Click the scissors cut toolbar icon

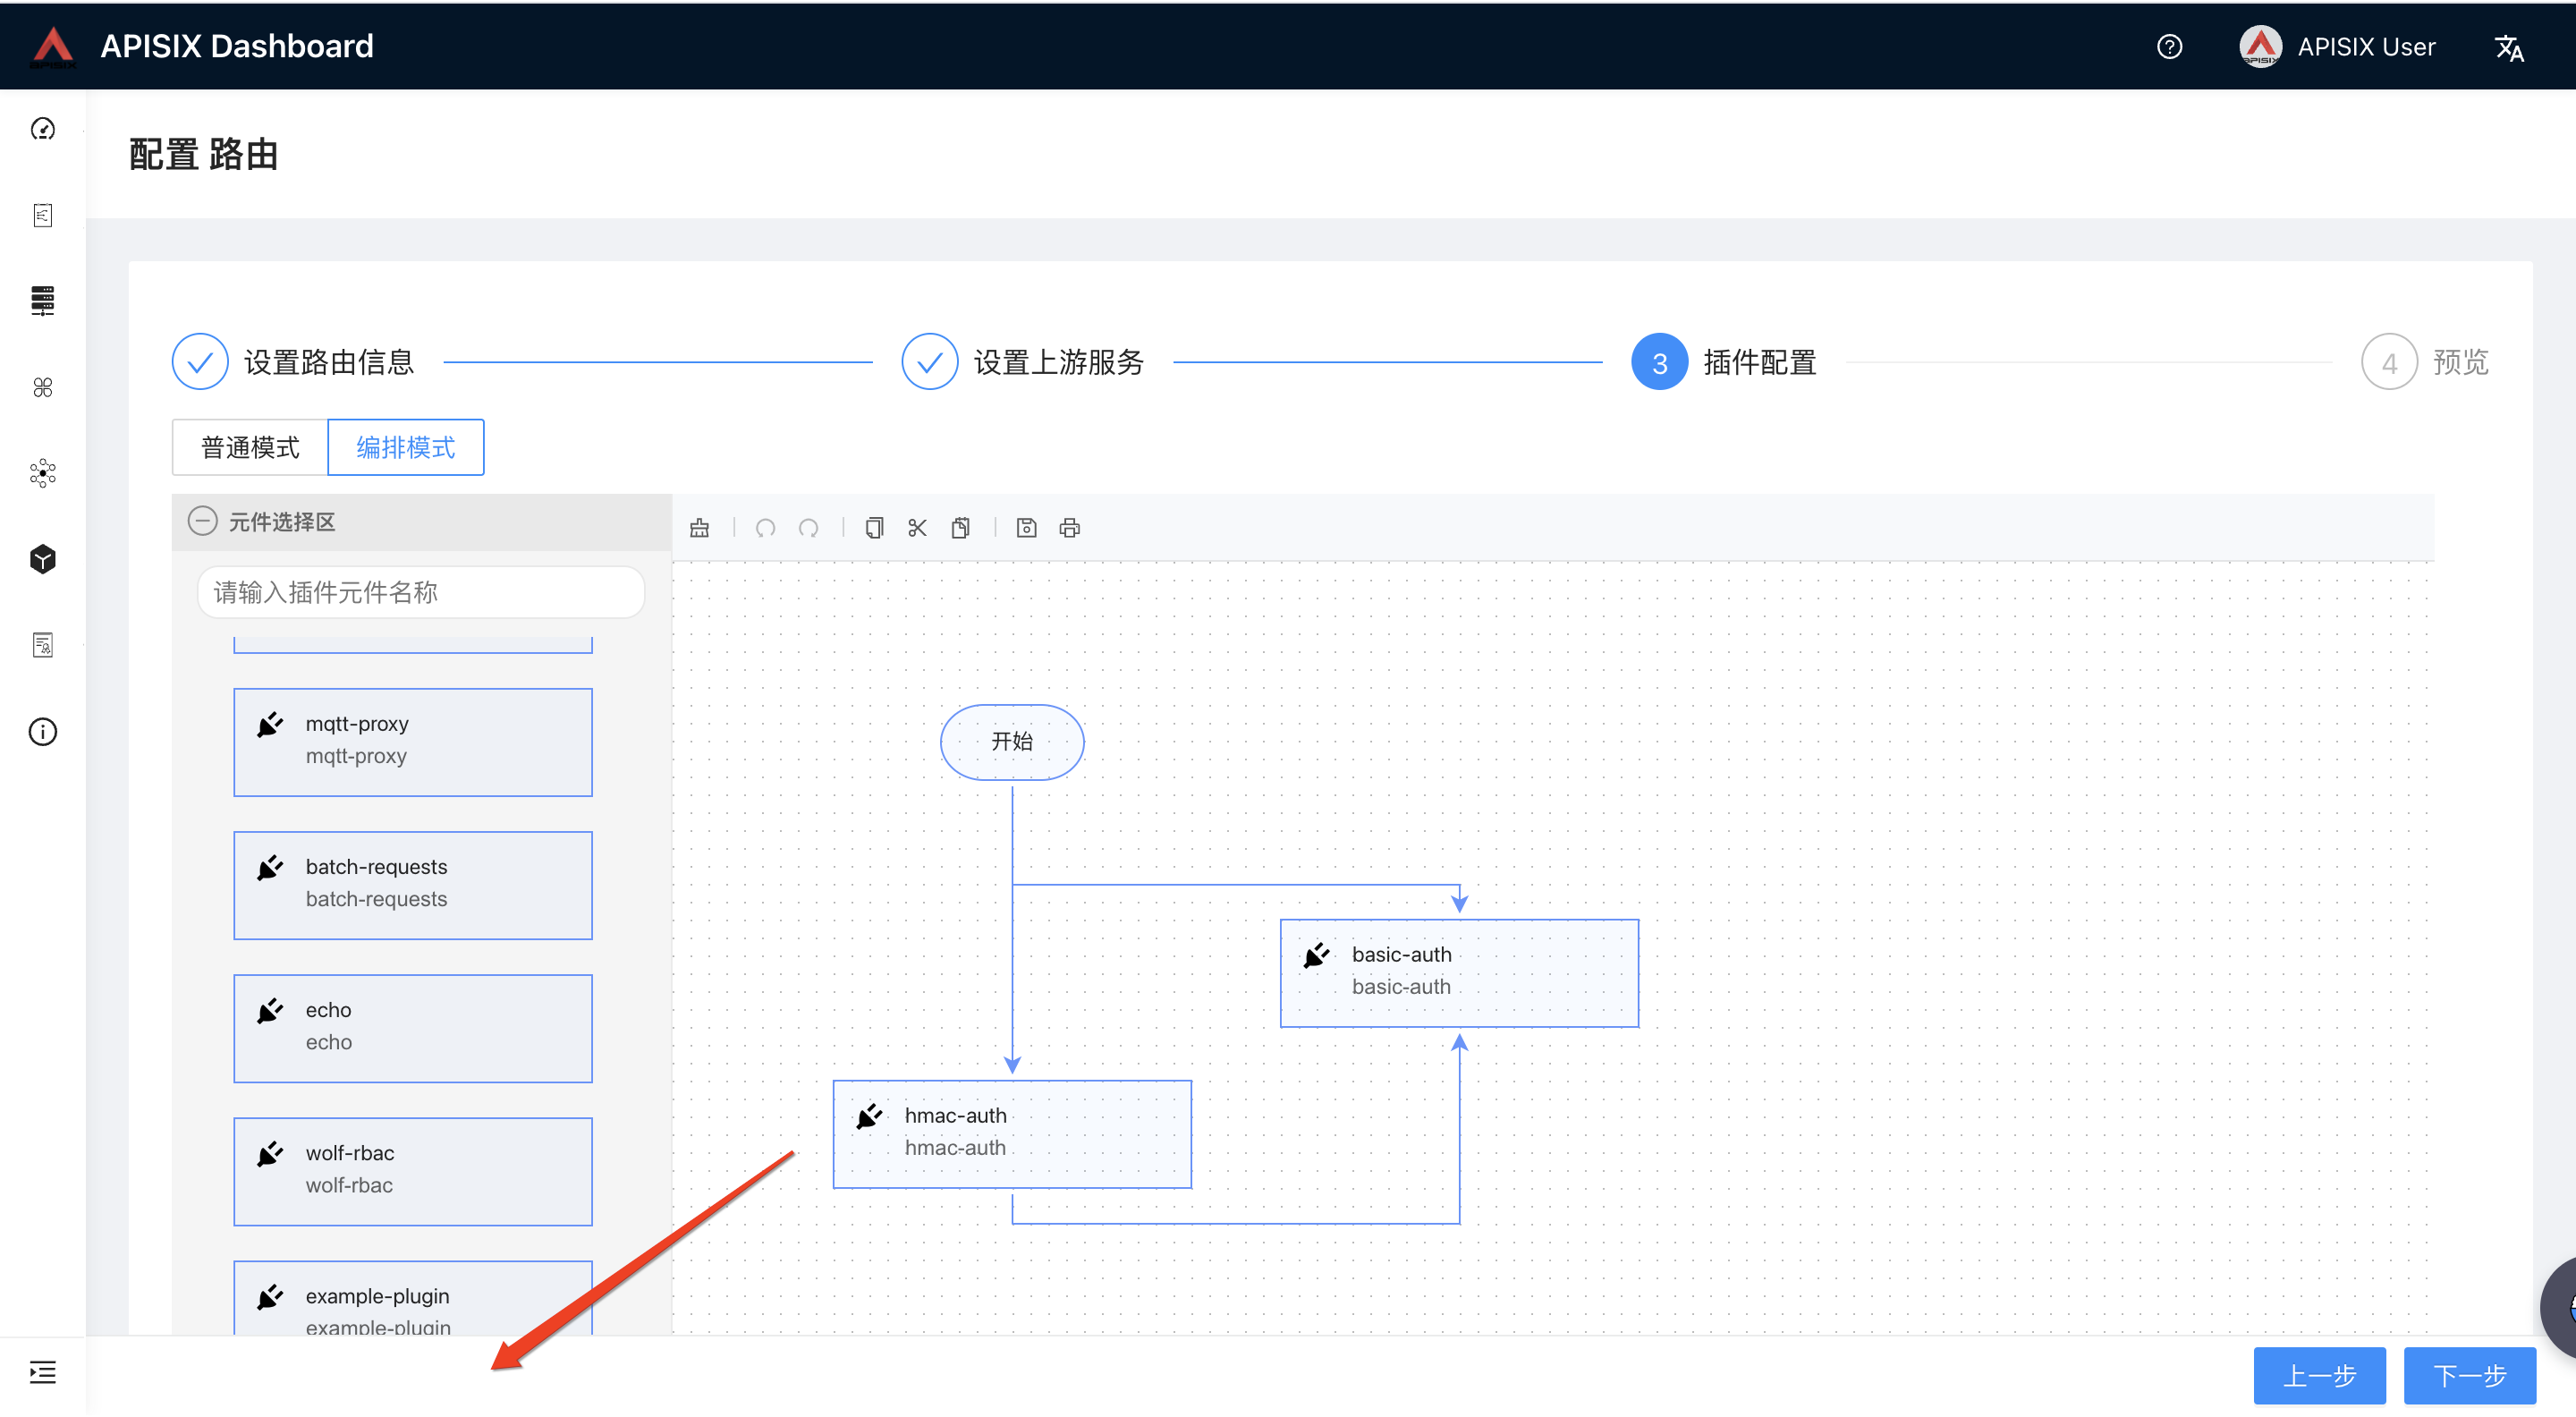coord(917,527)
